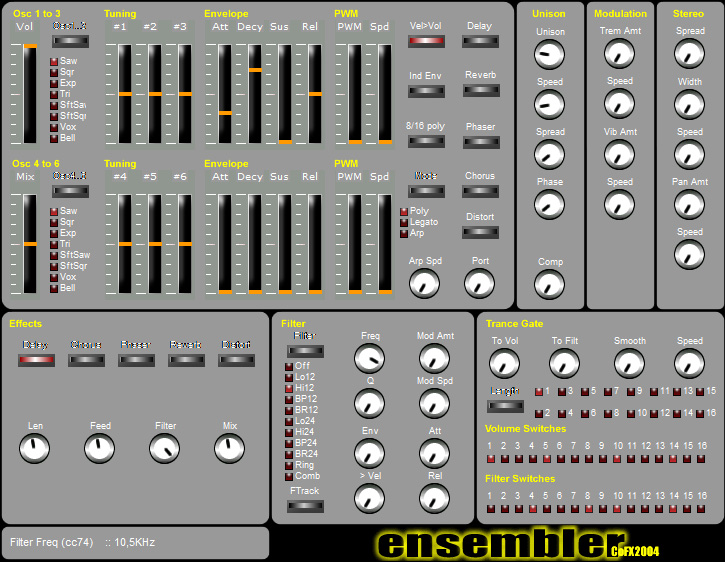Click the first Envelope Decy slider
The width and height of the screenshot is (725, 562).
(255, 94)
